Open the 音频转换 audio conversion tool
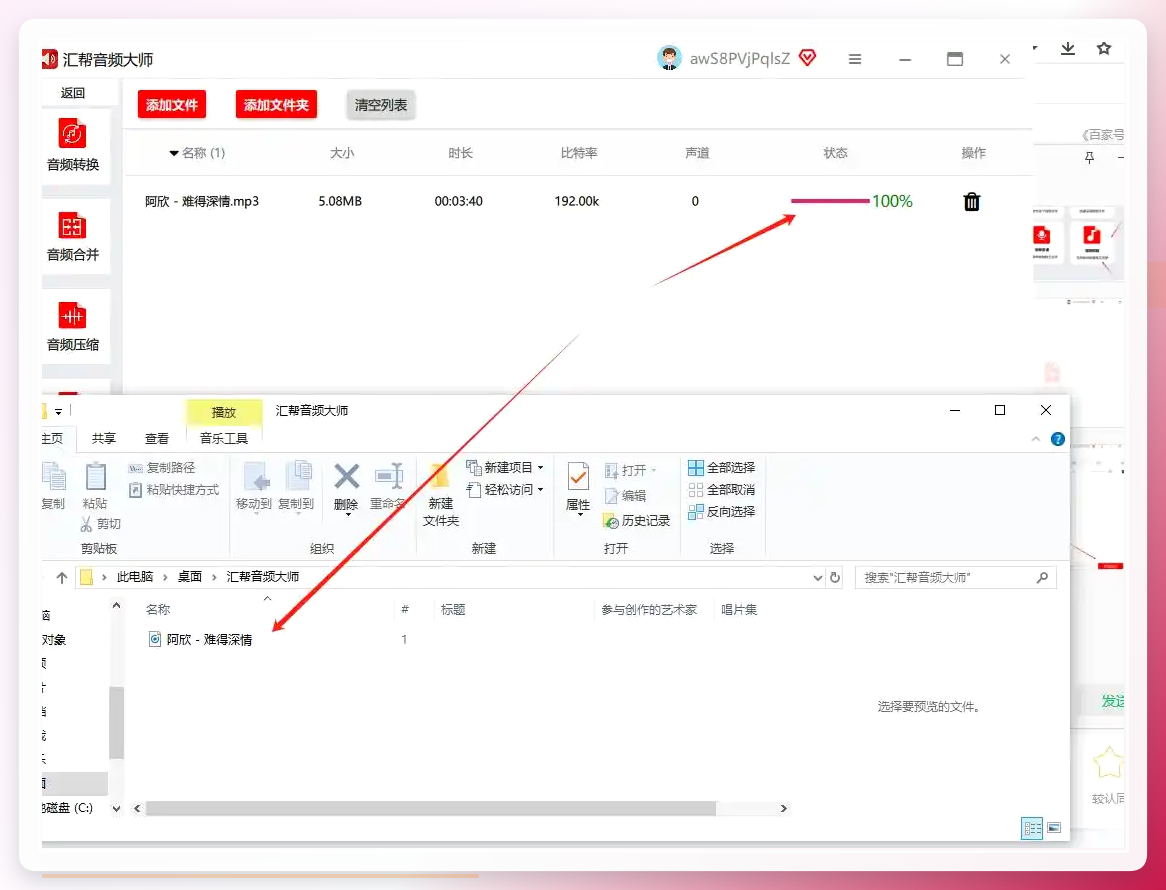Screen dimensions: 1166x890 click(x=73, y=146)
